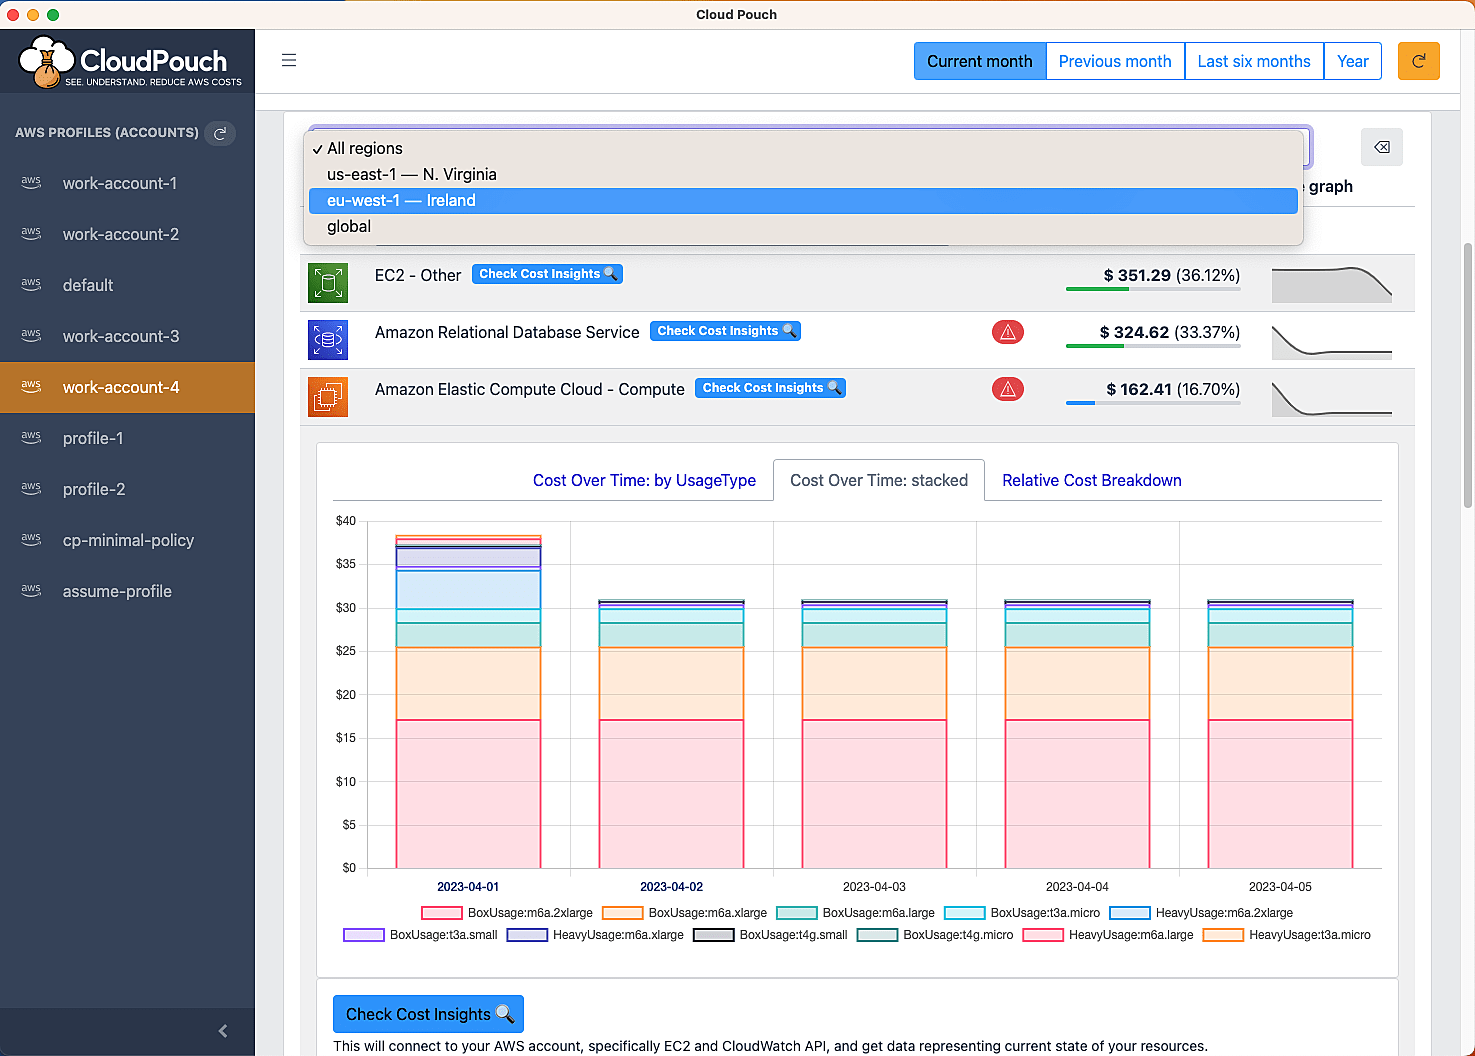The height and width of the screenshot is (1056, 1475).
Task: Click the aws icon beside cp-minimal-policy
Action: click(x=31, y=540)
